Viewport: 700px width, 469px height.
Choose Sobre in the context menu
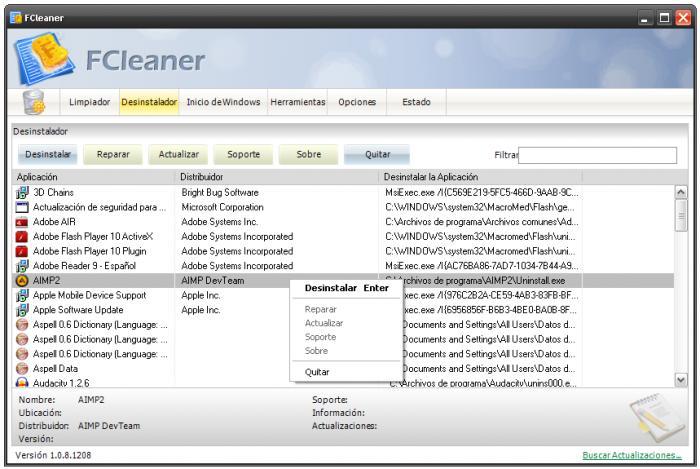346,351
